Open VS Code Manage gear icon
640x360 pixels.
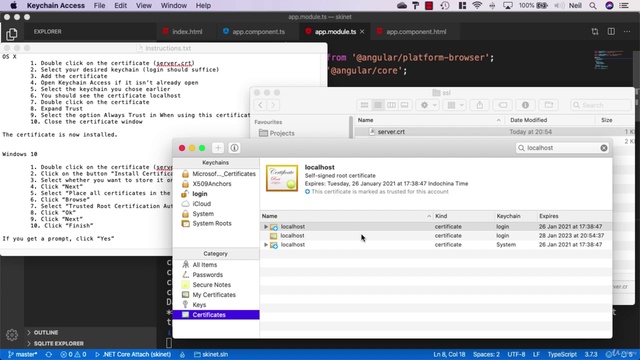coord(12,335)
